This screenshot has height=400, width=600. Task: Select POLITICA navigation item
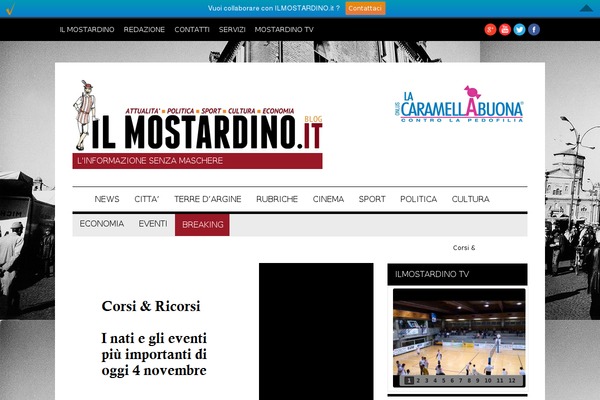419,199
